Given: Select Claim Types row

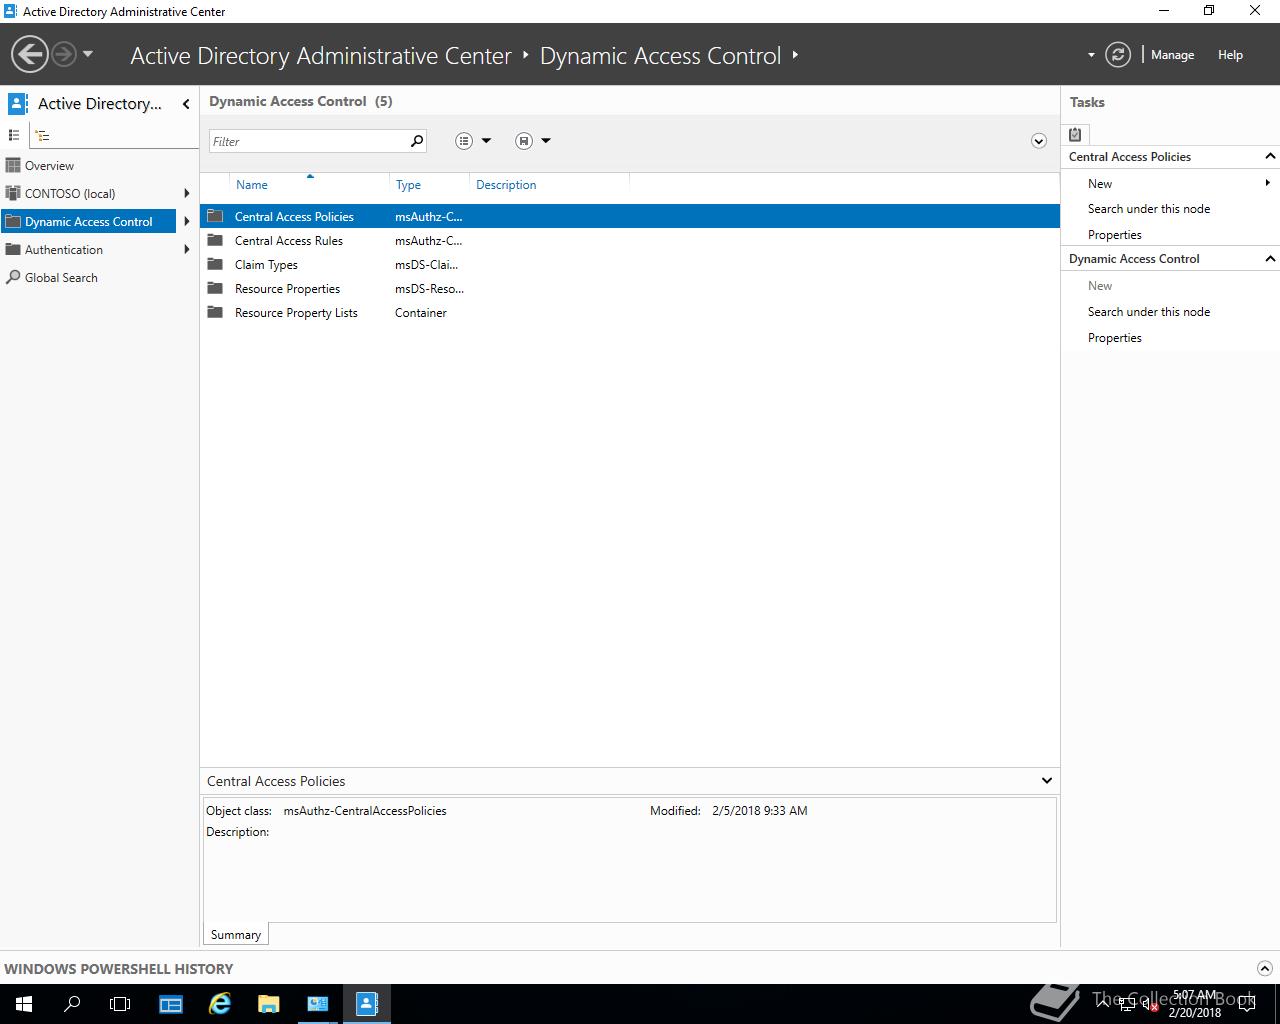Looking at the screenshot, I should 630,264.
